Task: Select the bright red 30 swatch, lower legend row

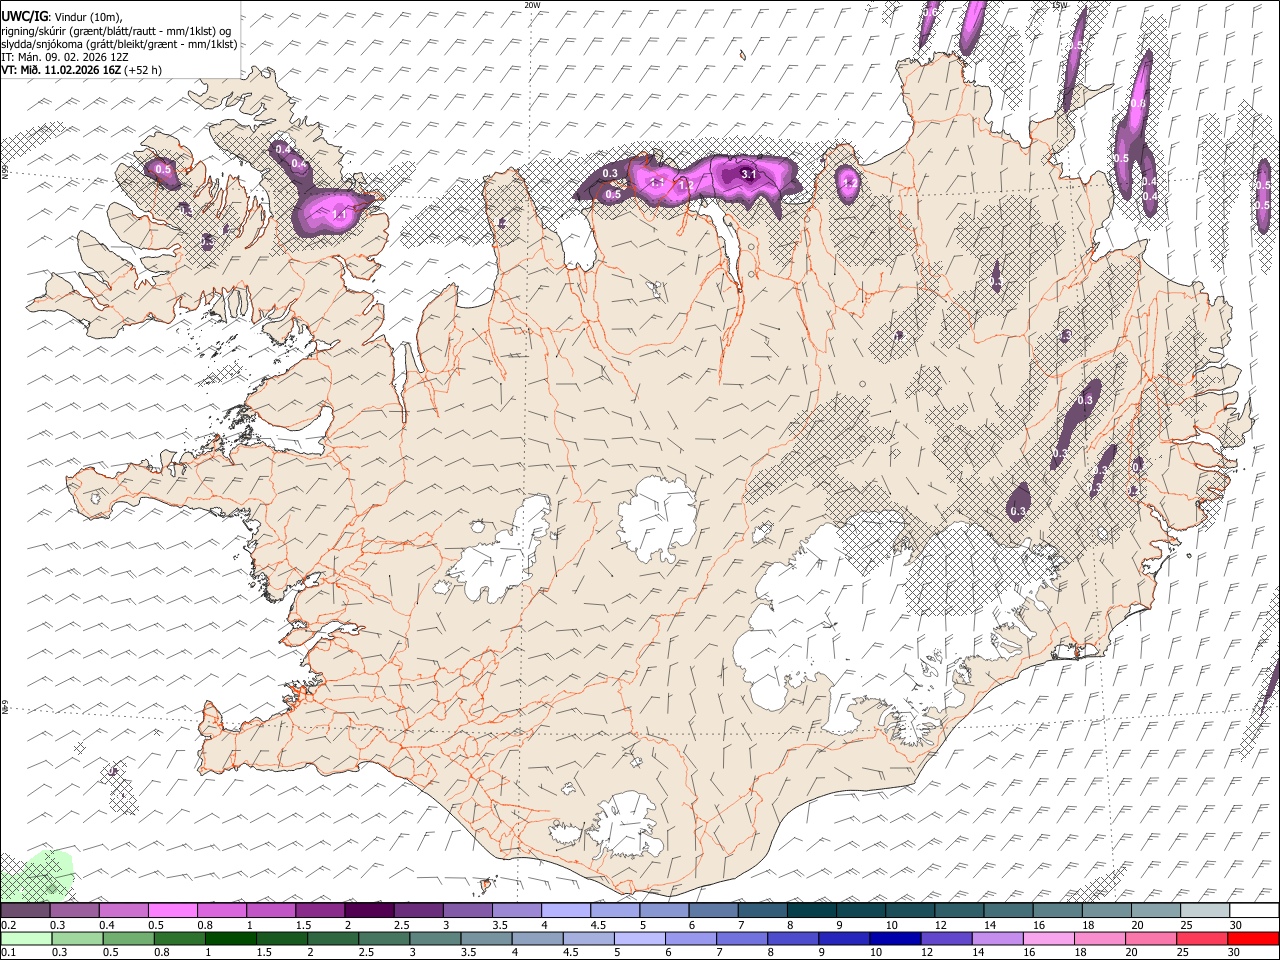Action: pyautogui.click(x=1253, y=938)
